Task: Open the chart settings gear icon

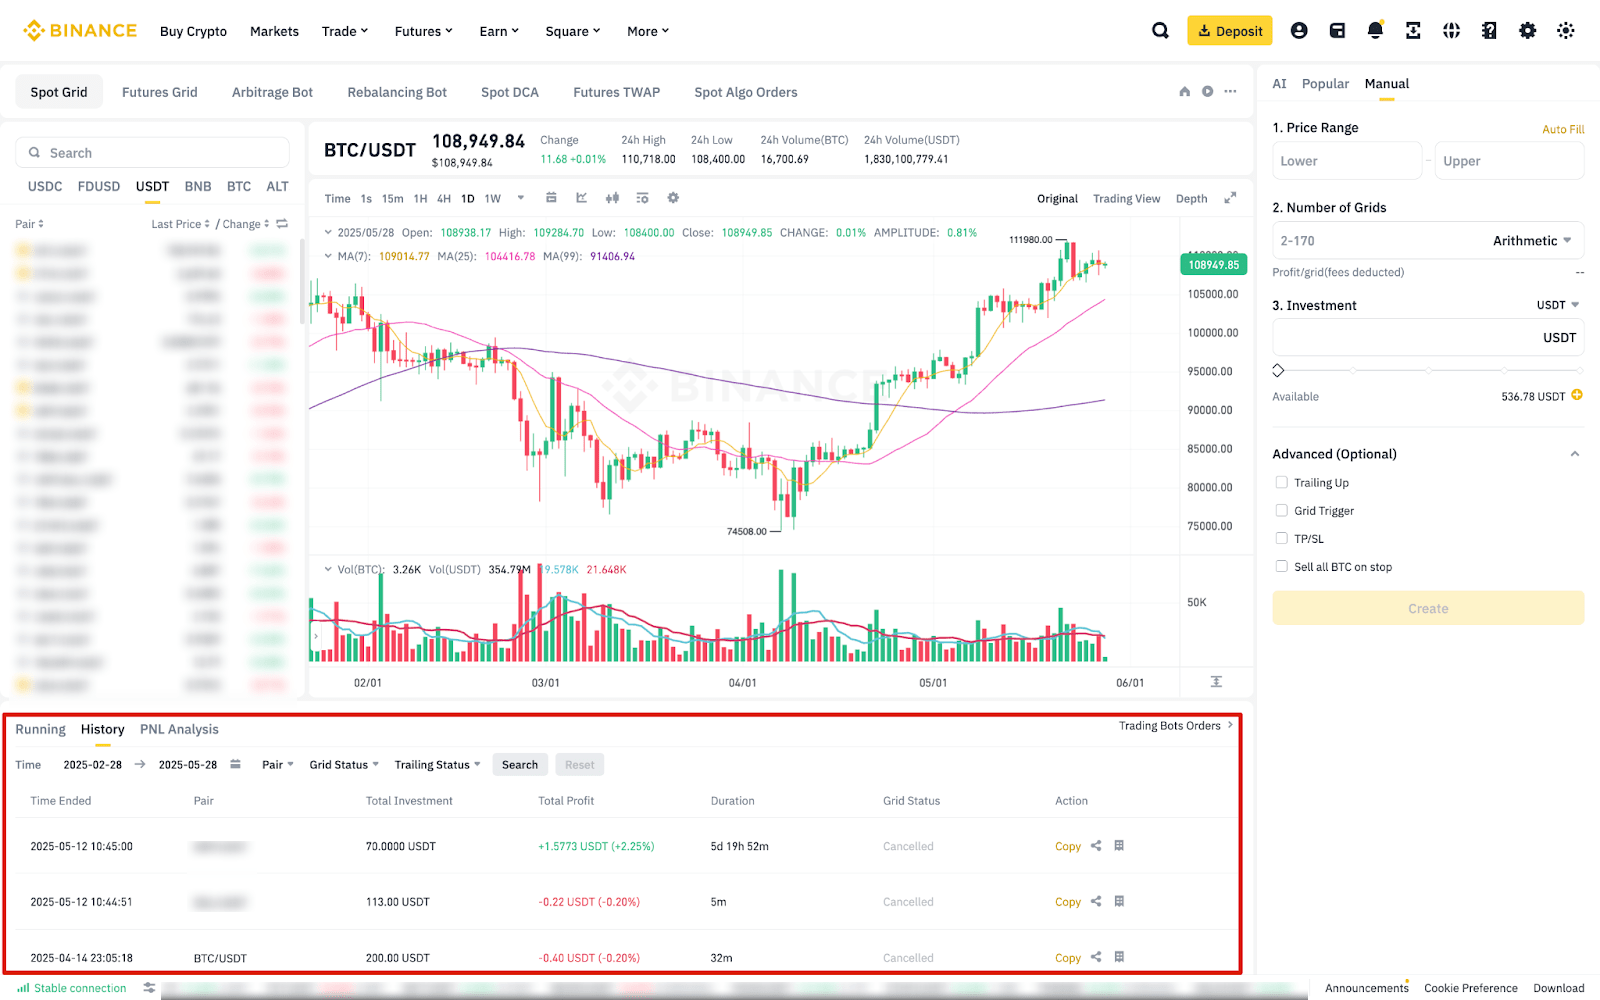Action: tap(673, 198)
